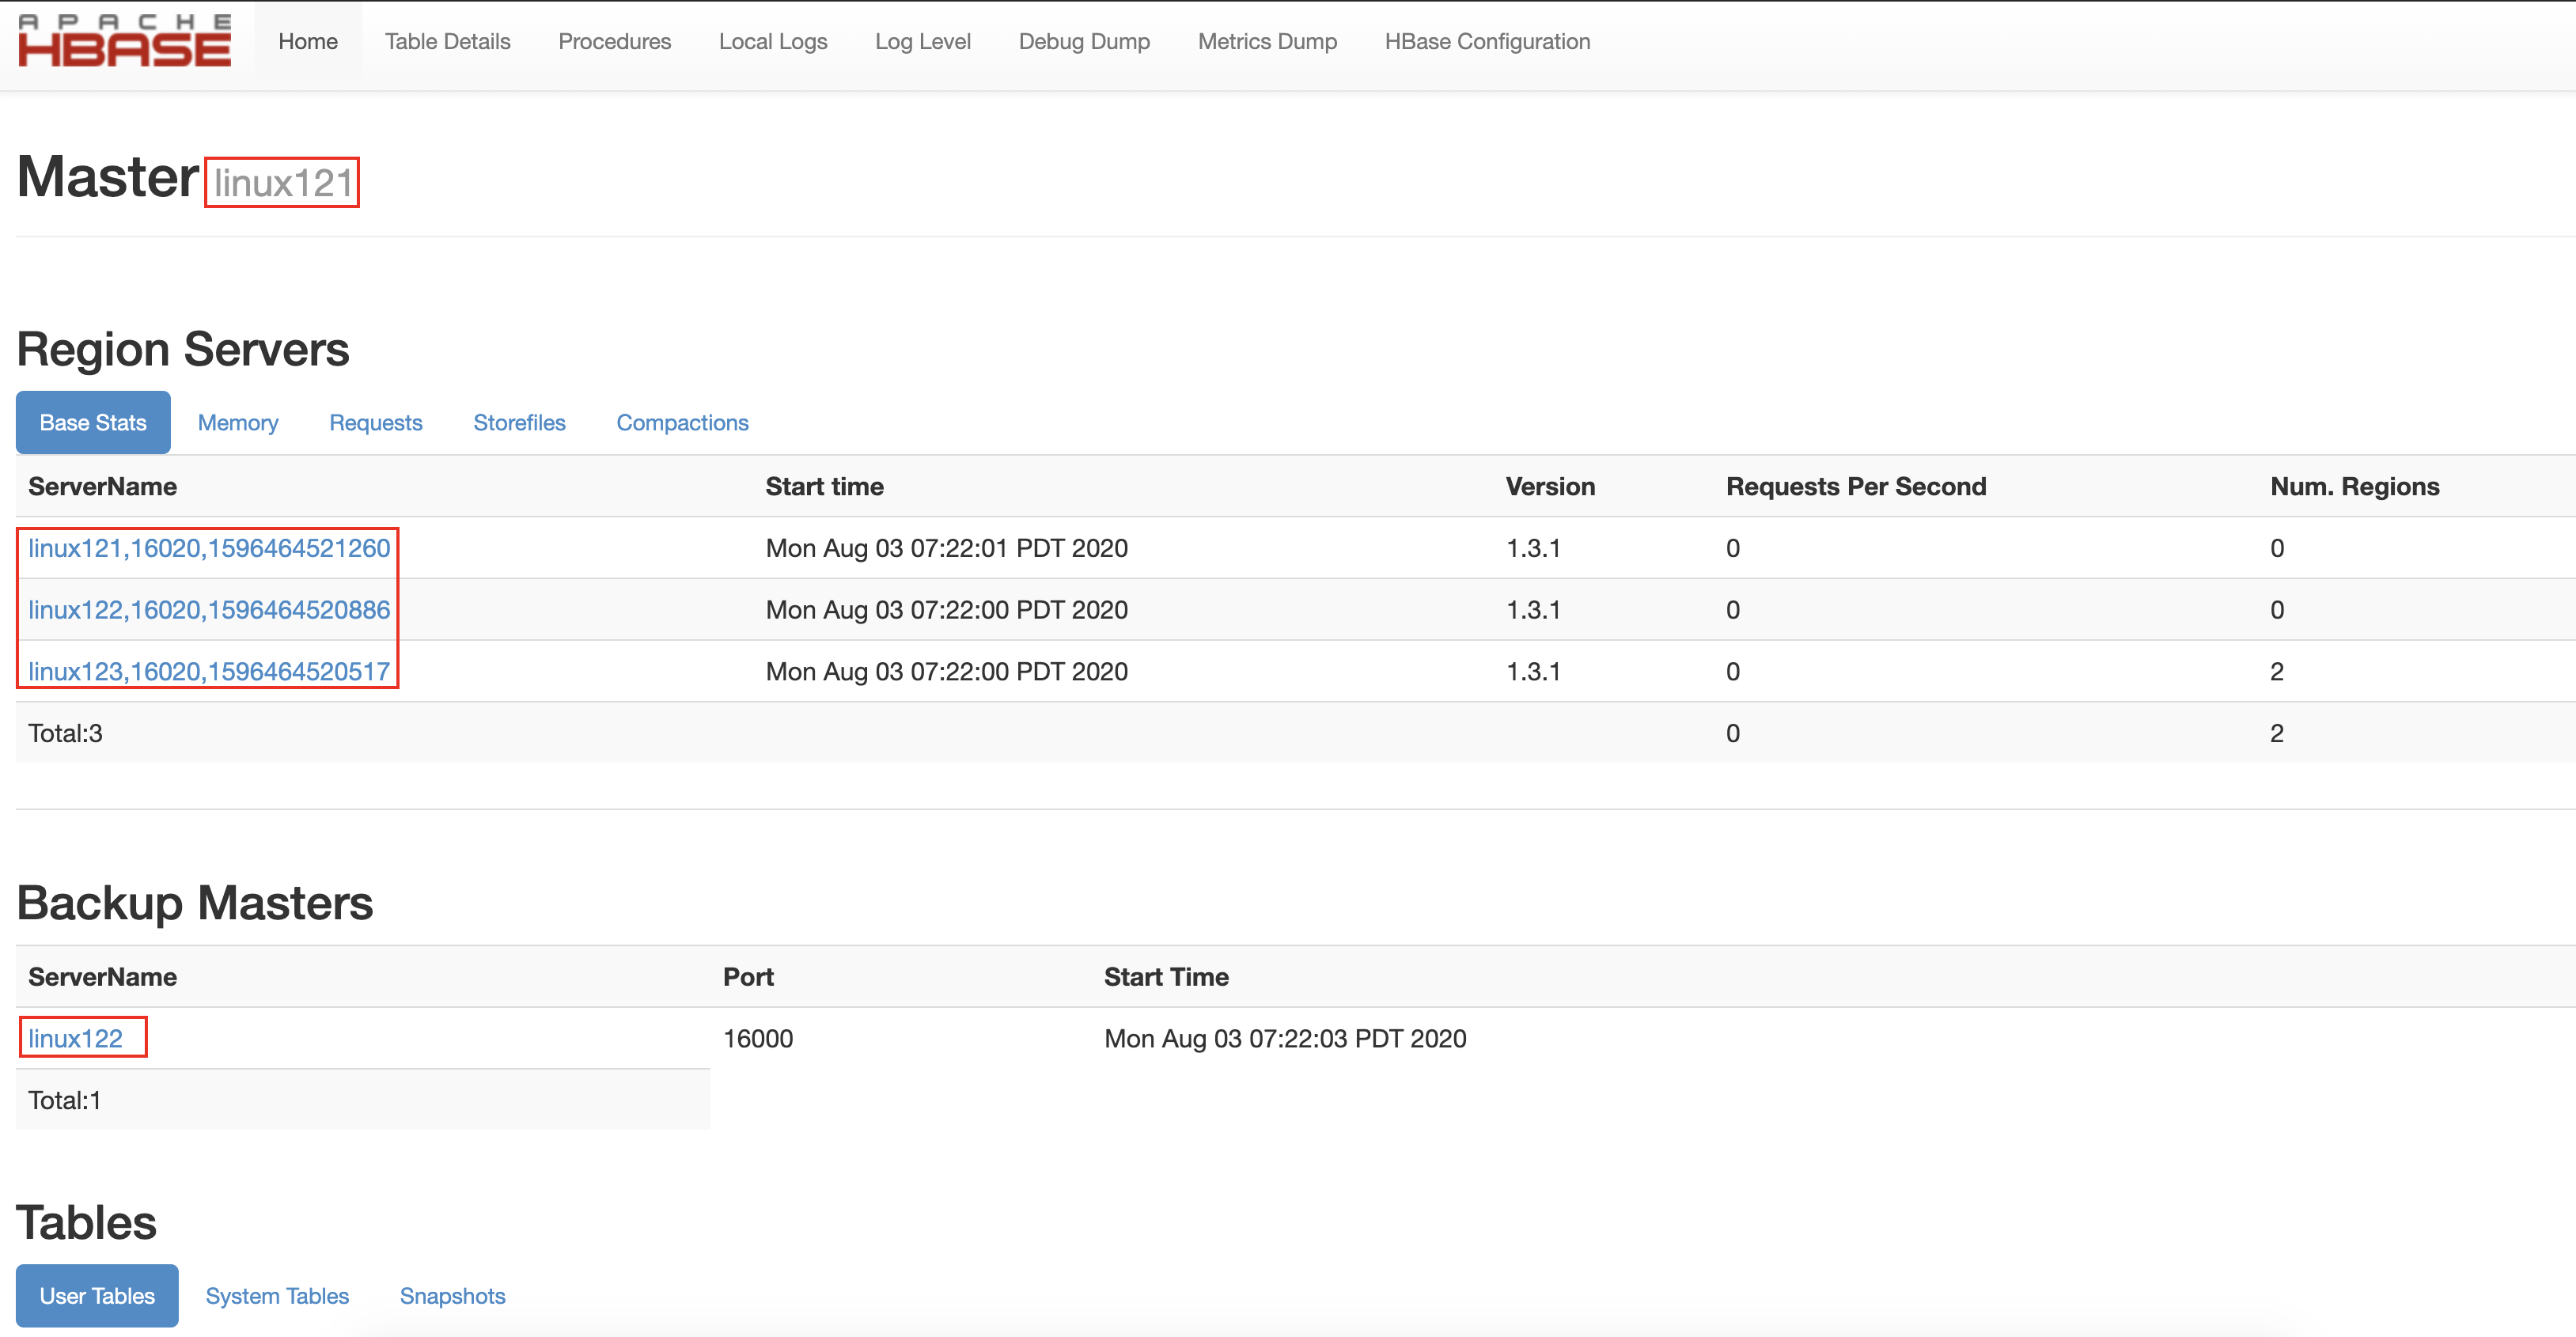The height and width of the screenshot is (1337, 2576).
Task: Open backup master linux122 link
Action: (x=75, y=1038)
